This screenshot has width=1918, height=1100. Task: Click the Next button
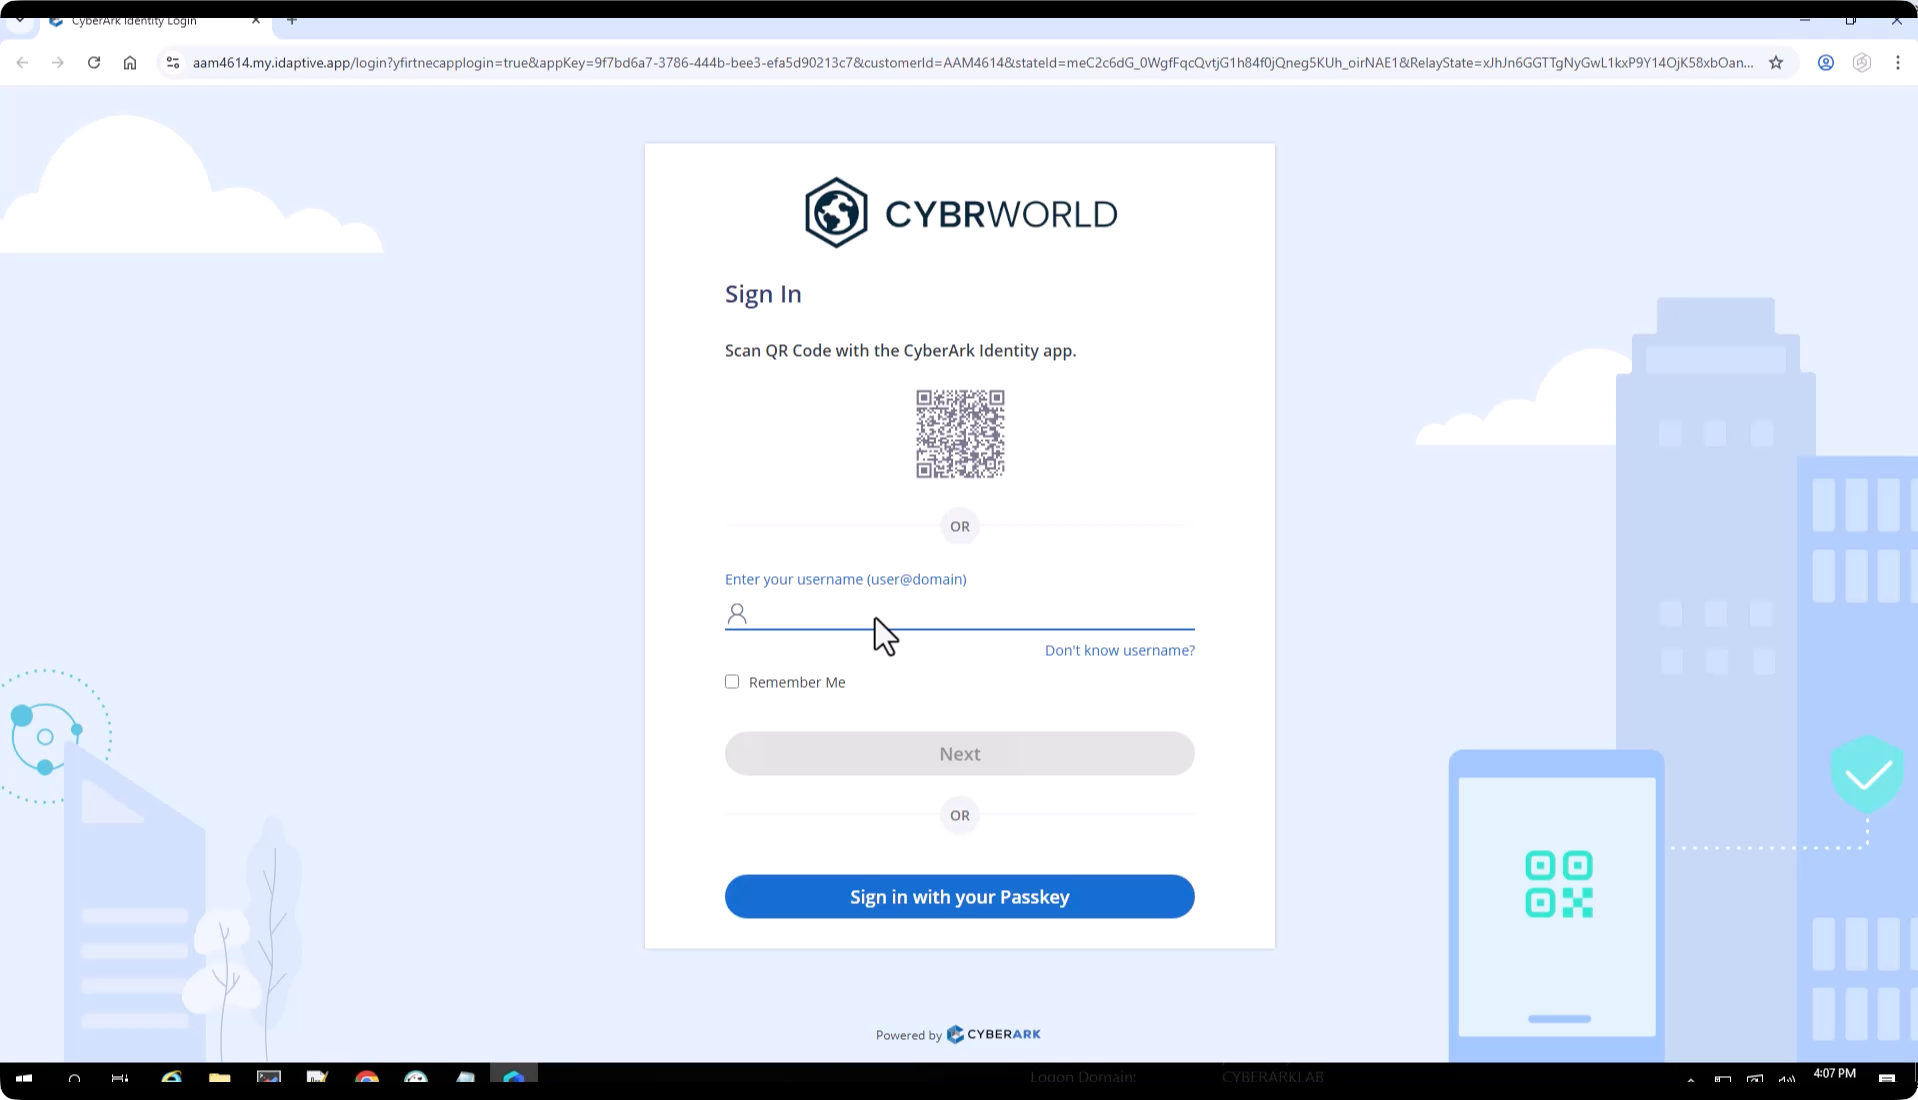pos(960,753)
